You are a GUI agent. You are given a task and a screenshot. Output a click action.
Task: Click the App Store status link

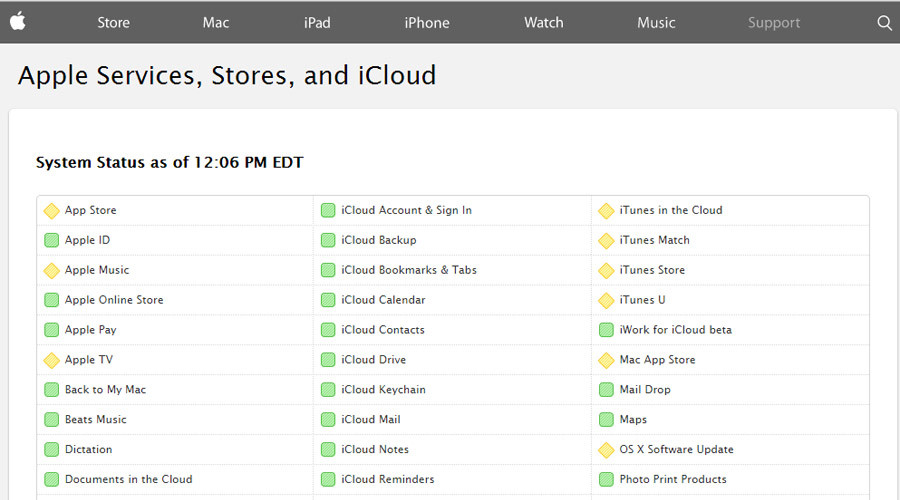[x=91, y=210]
